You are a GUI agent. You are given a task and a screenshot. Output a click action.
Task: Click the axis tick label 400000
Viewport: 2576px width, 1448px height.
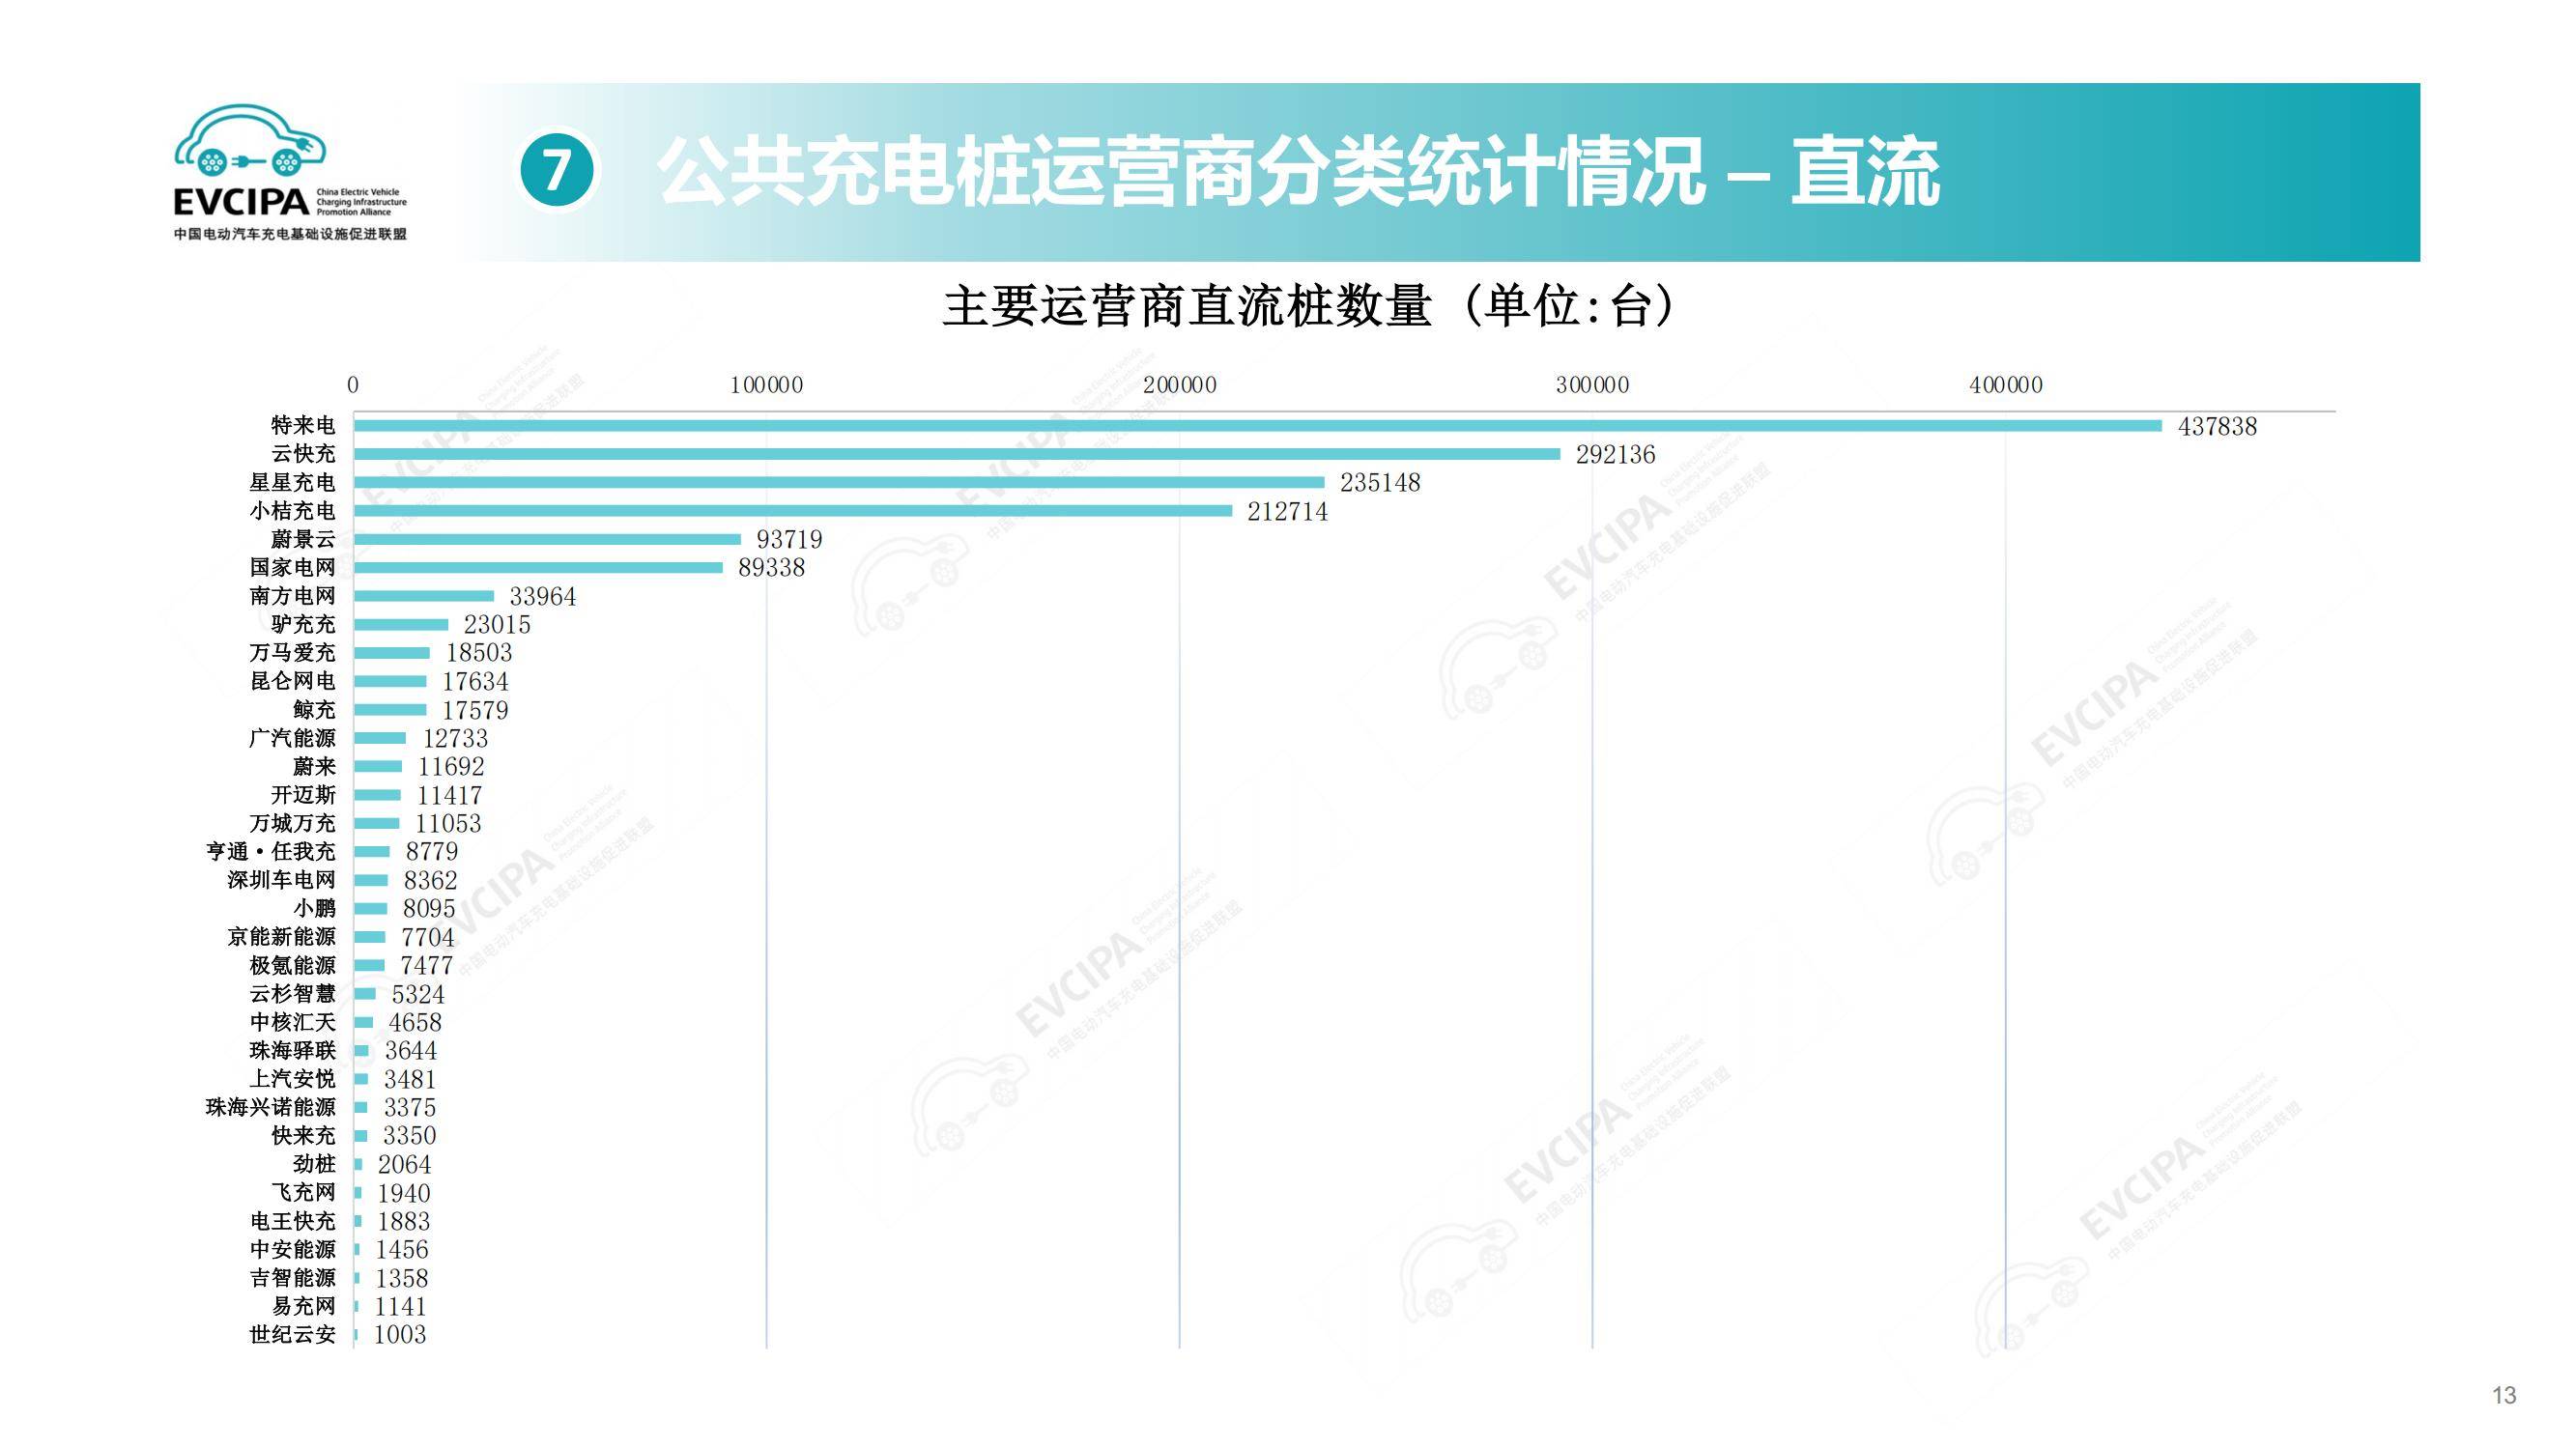coord(2006,385)
